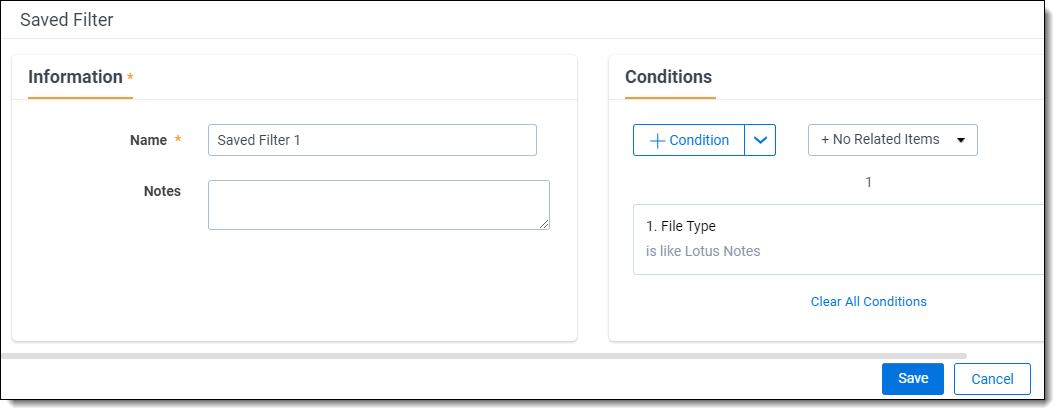The height and width of the screenshot is (415, 1060).
Task: Click the Saved Filter dialog title
Action: pyautogui.click(x=66, y=20)
